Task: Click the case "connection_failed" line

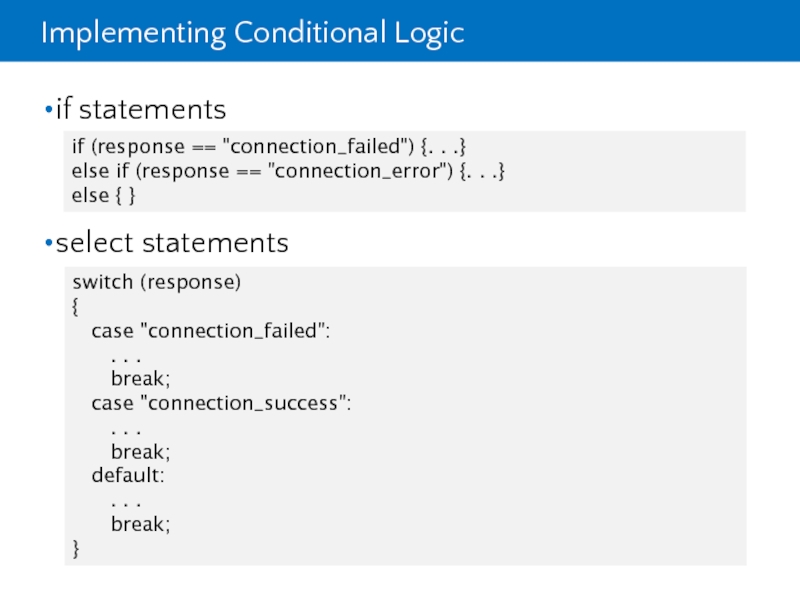Action: click(x=210, y=330)
